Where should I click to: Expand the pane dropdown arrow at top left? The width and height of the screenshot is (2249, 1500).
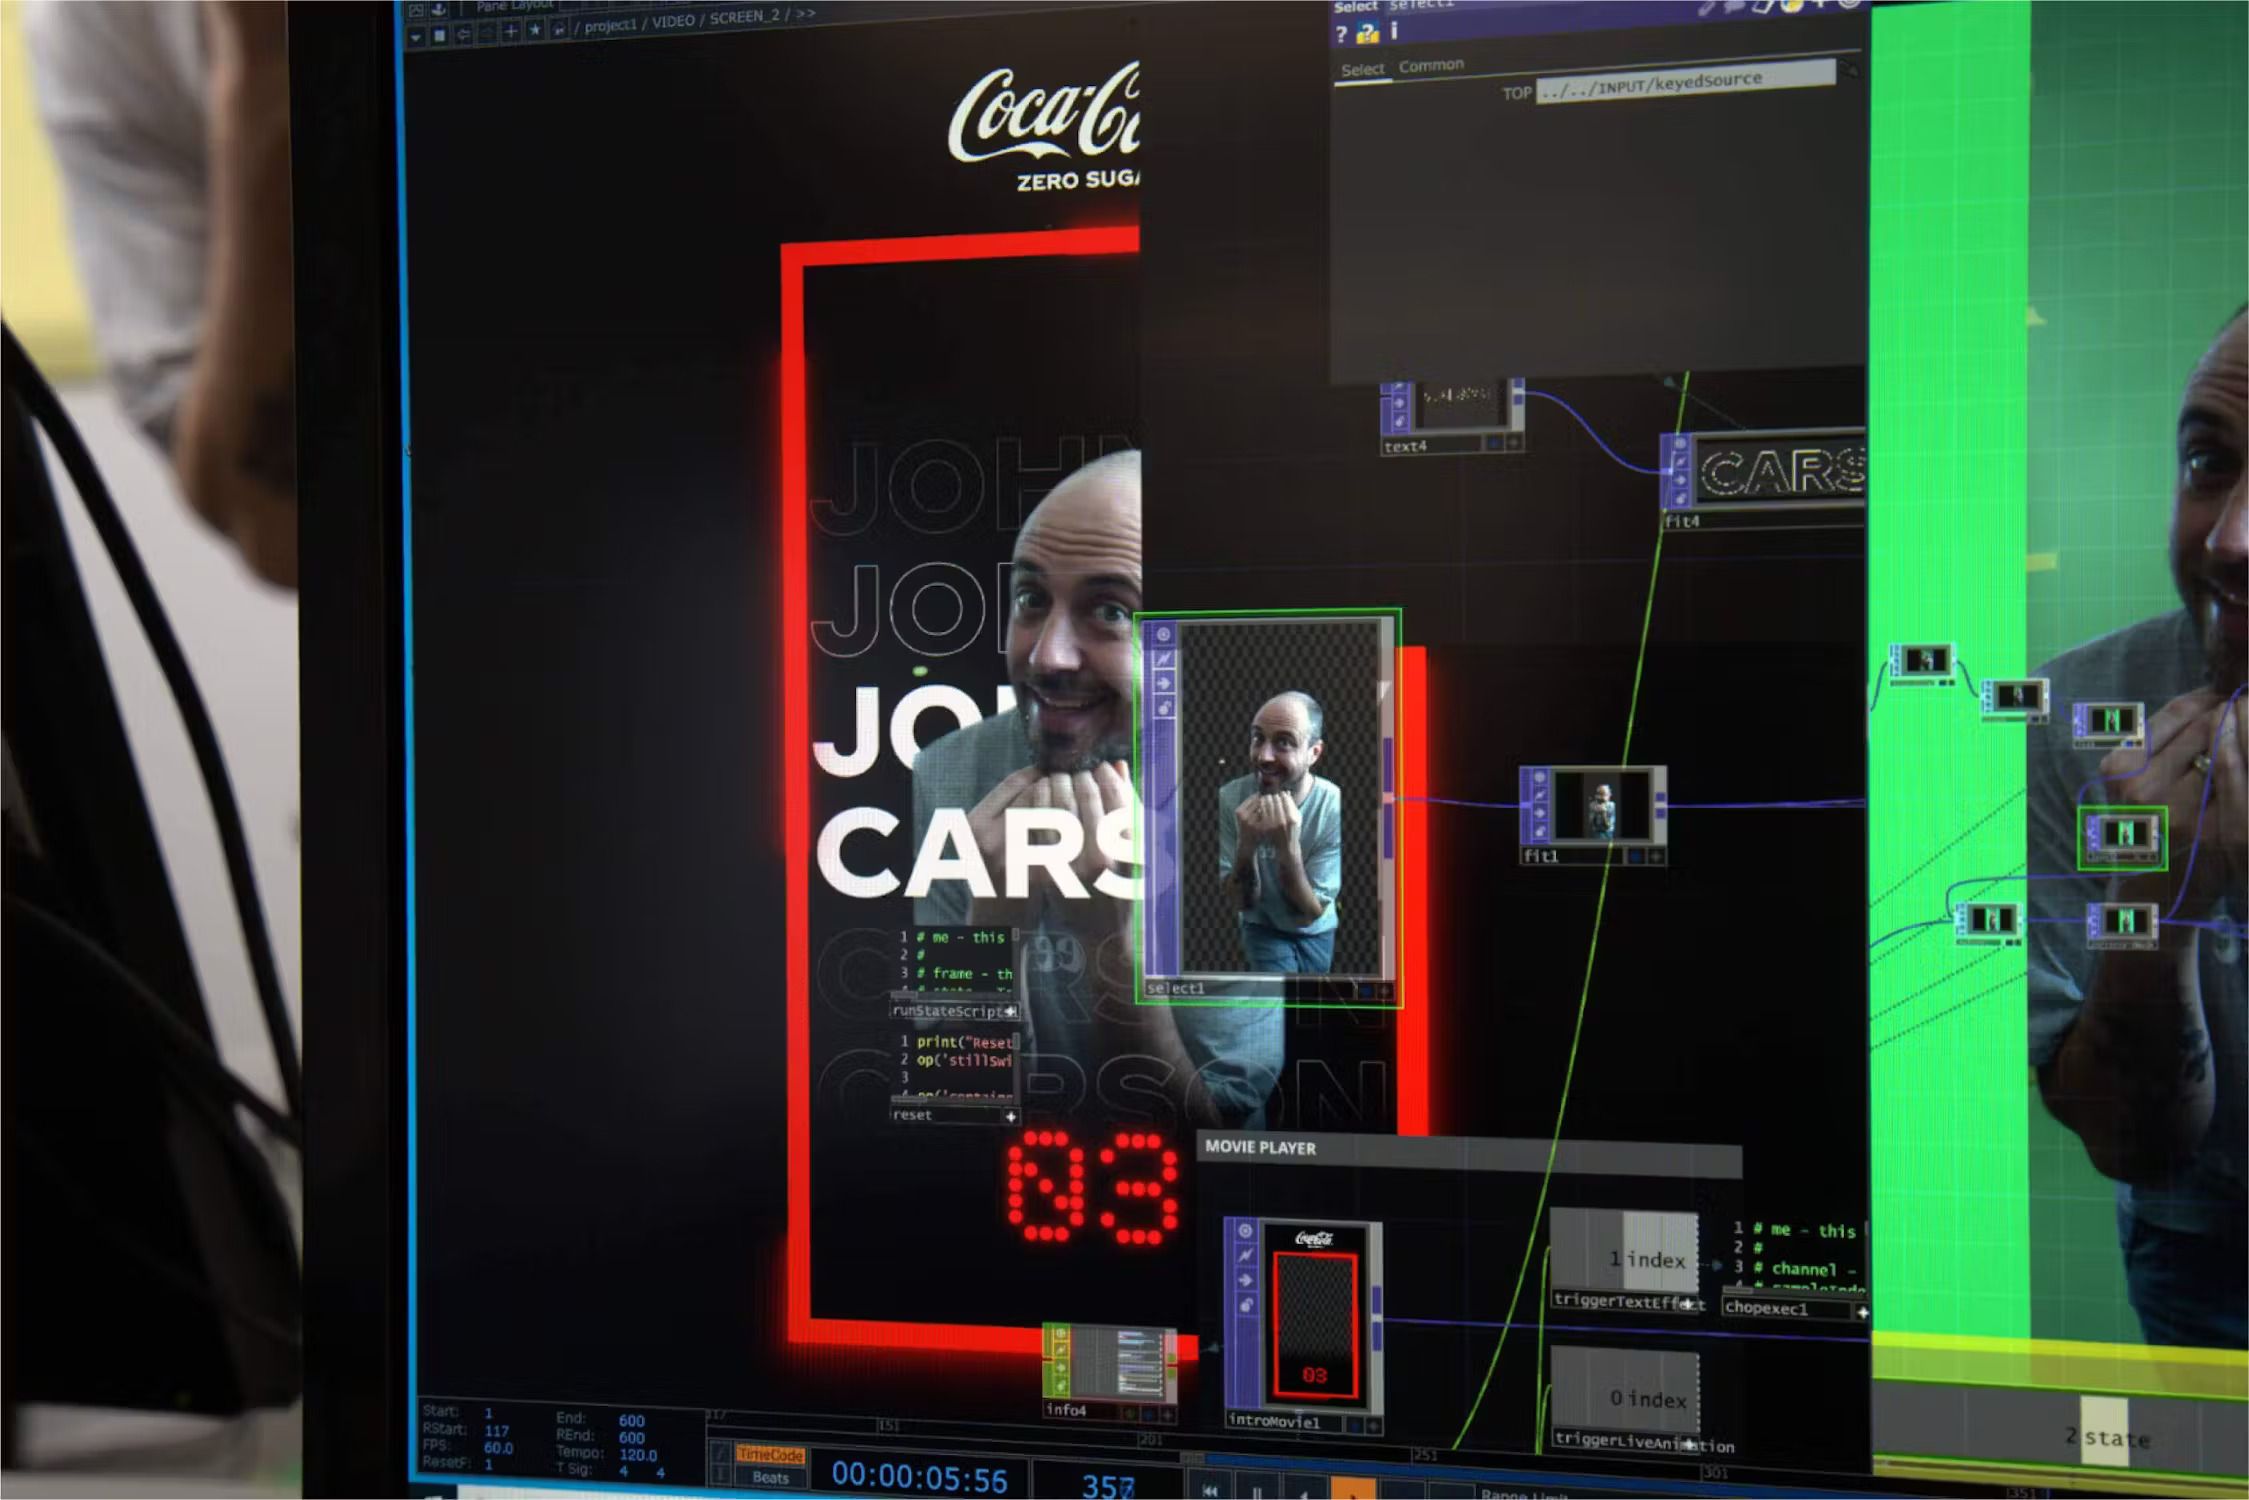point(416,37)
